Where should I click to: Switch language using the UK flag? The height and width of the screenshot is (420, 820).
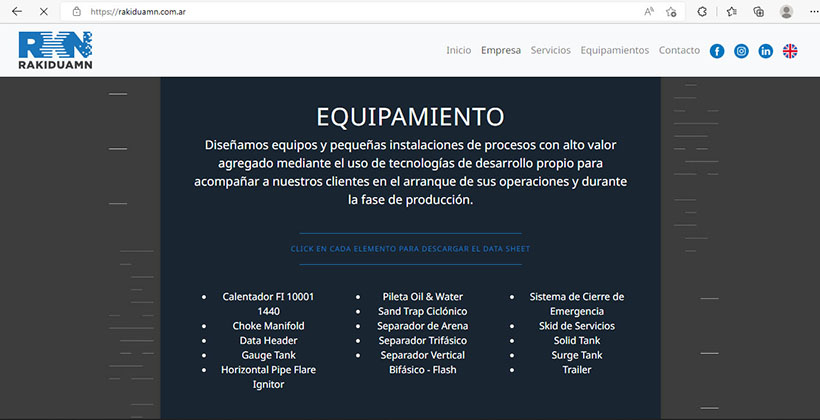pyautogui.click(x=790, y=51)
